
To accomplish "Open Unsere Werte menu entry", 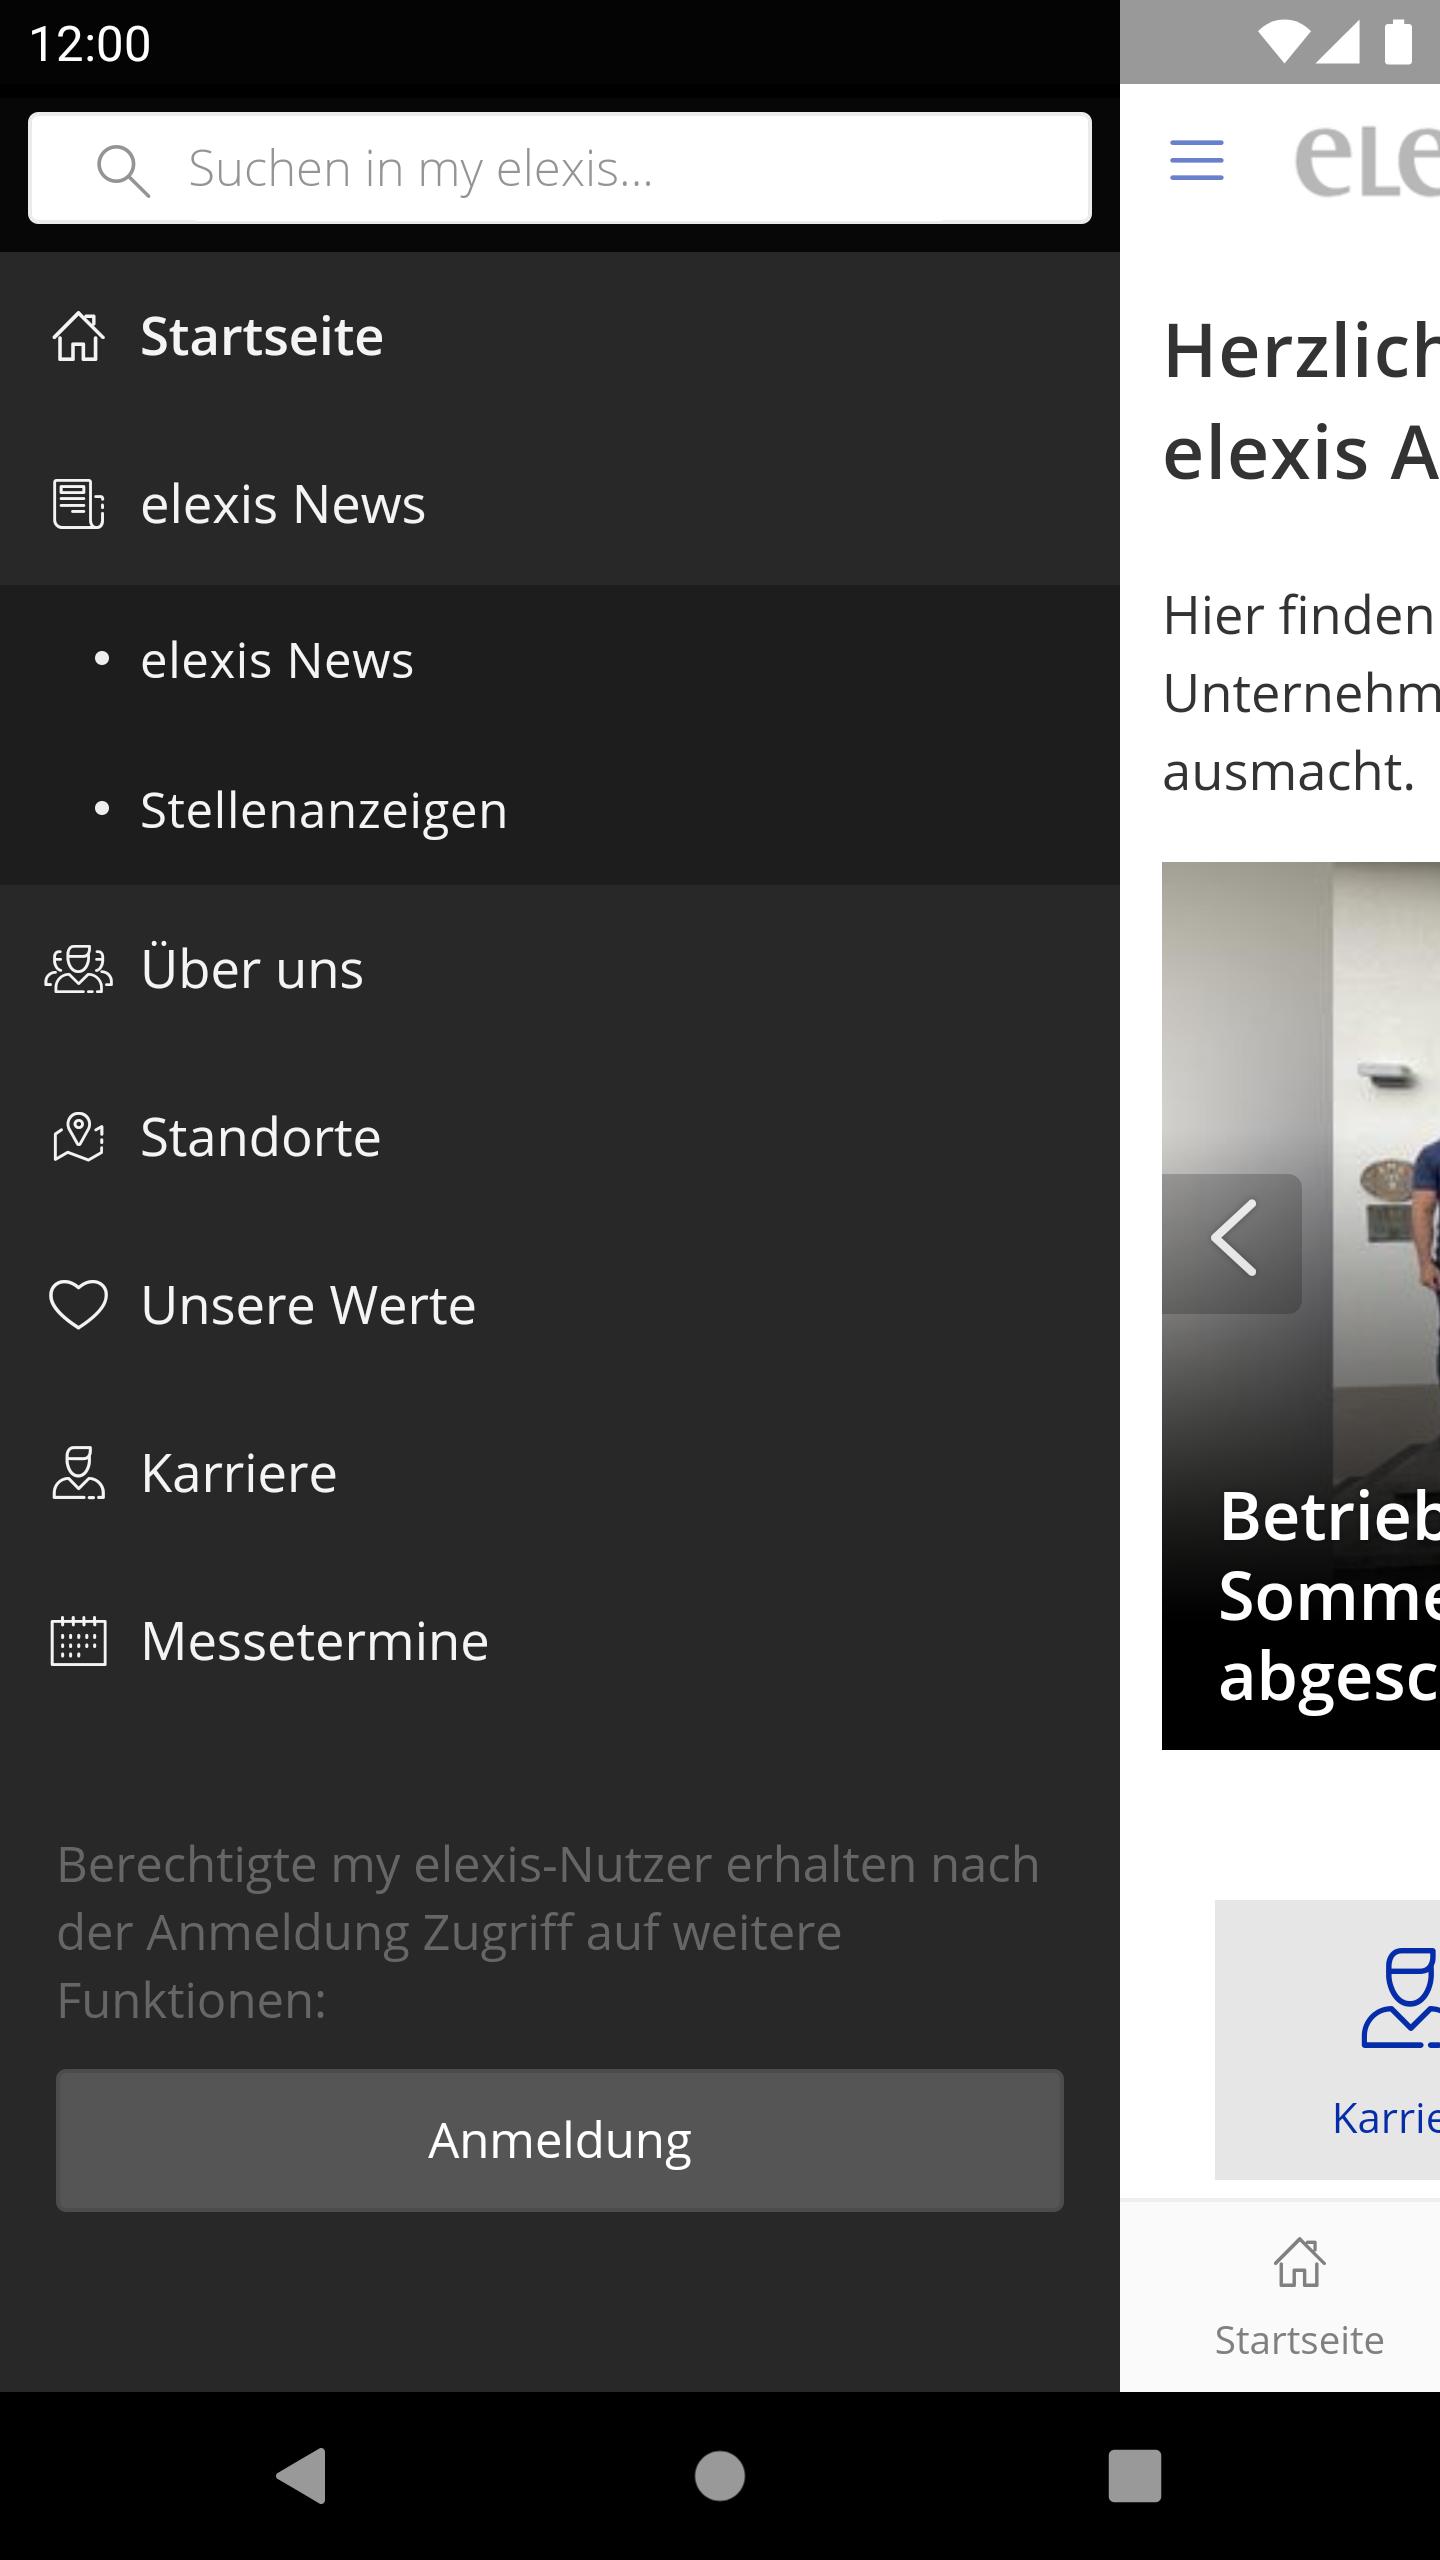I will 560,1305.
